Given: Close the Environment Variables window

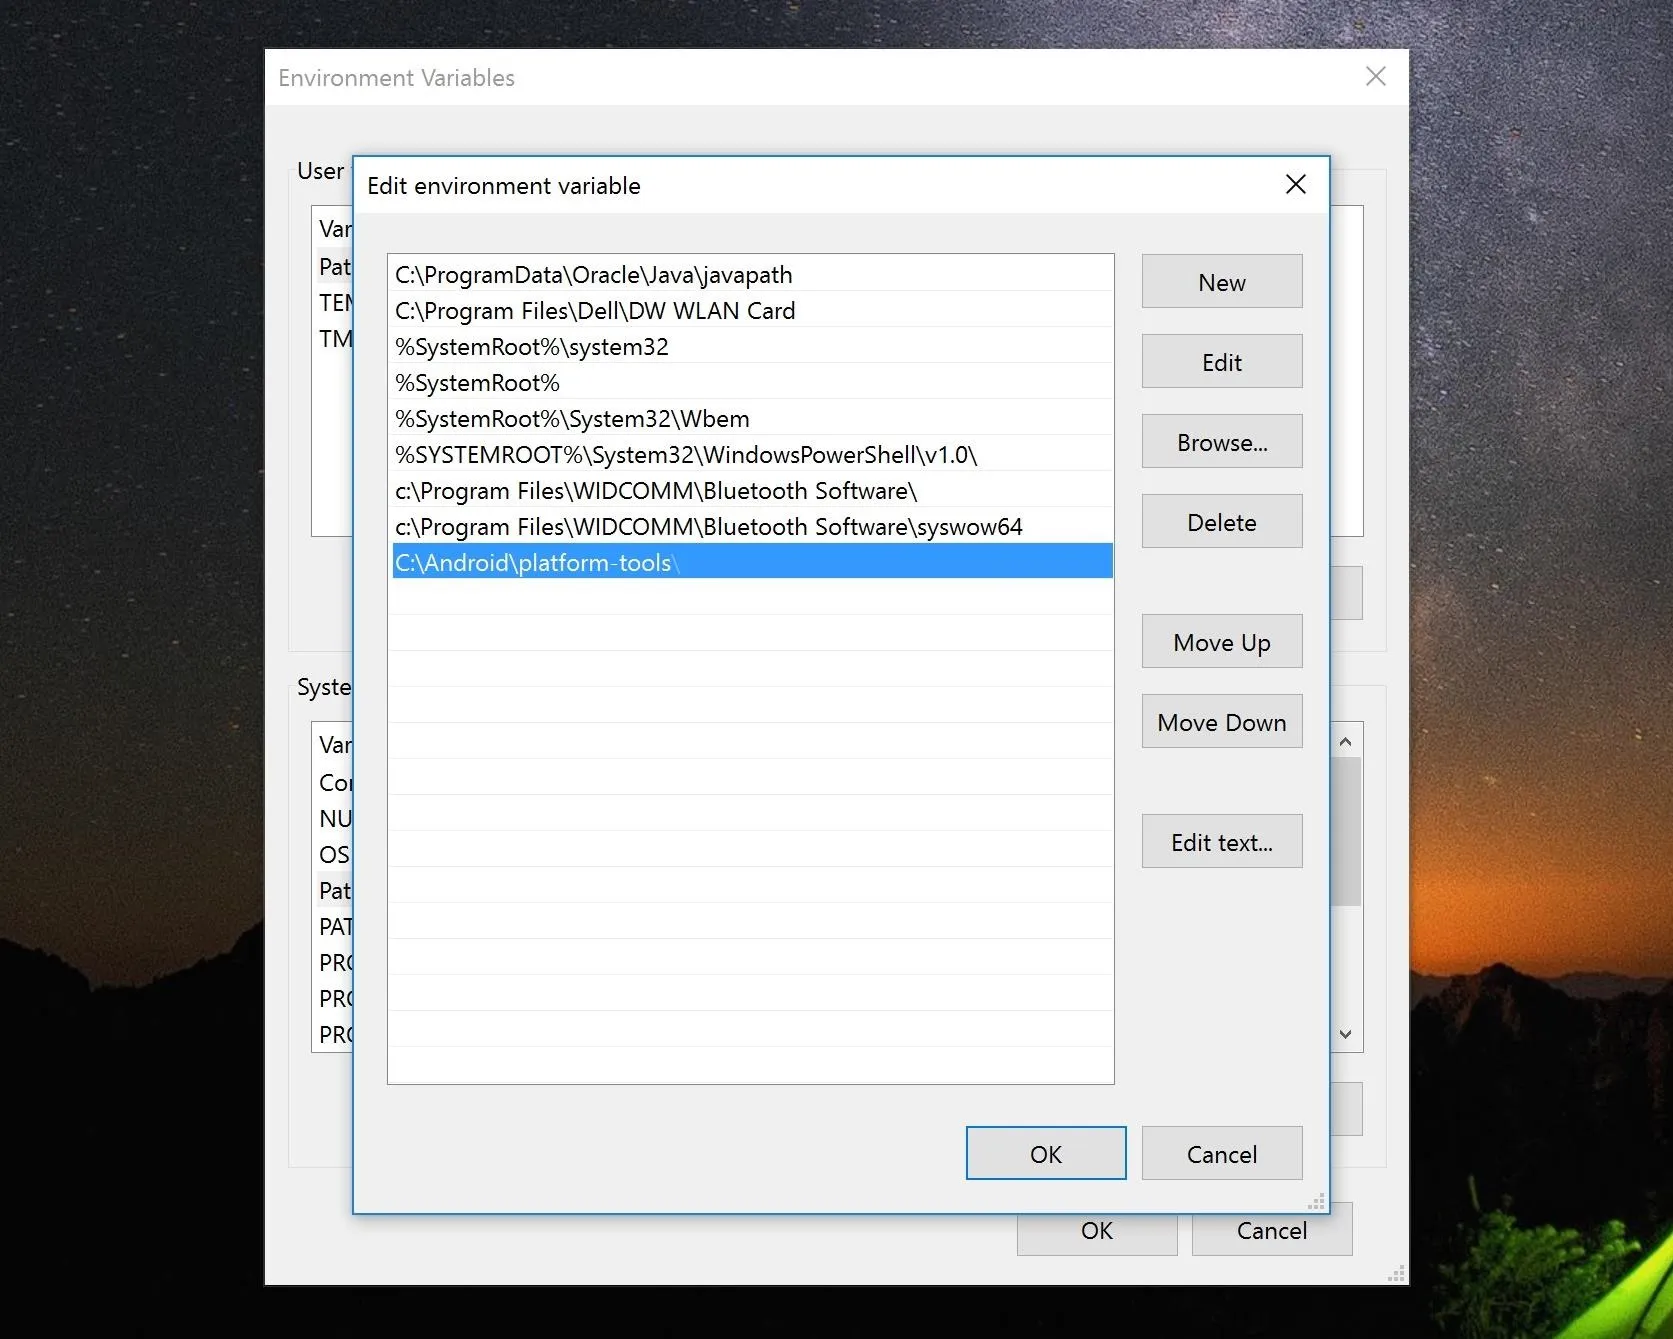Looking at the screenshot, I should point(1376,77).
